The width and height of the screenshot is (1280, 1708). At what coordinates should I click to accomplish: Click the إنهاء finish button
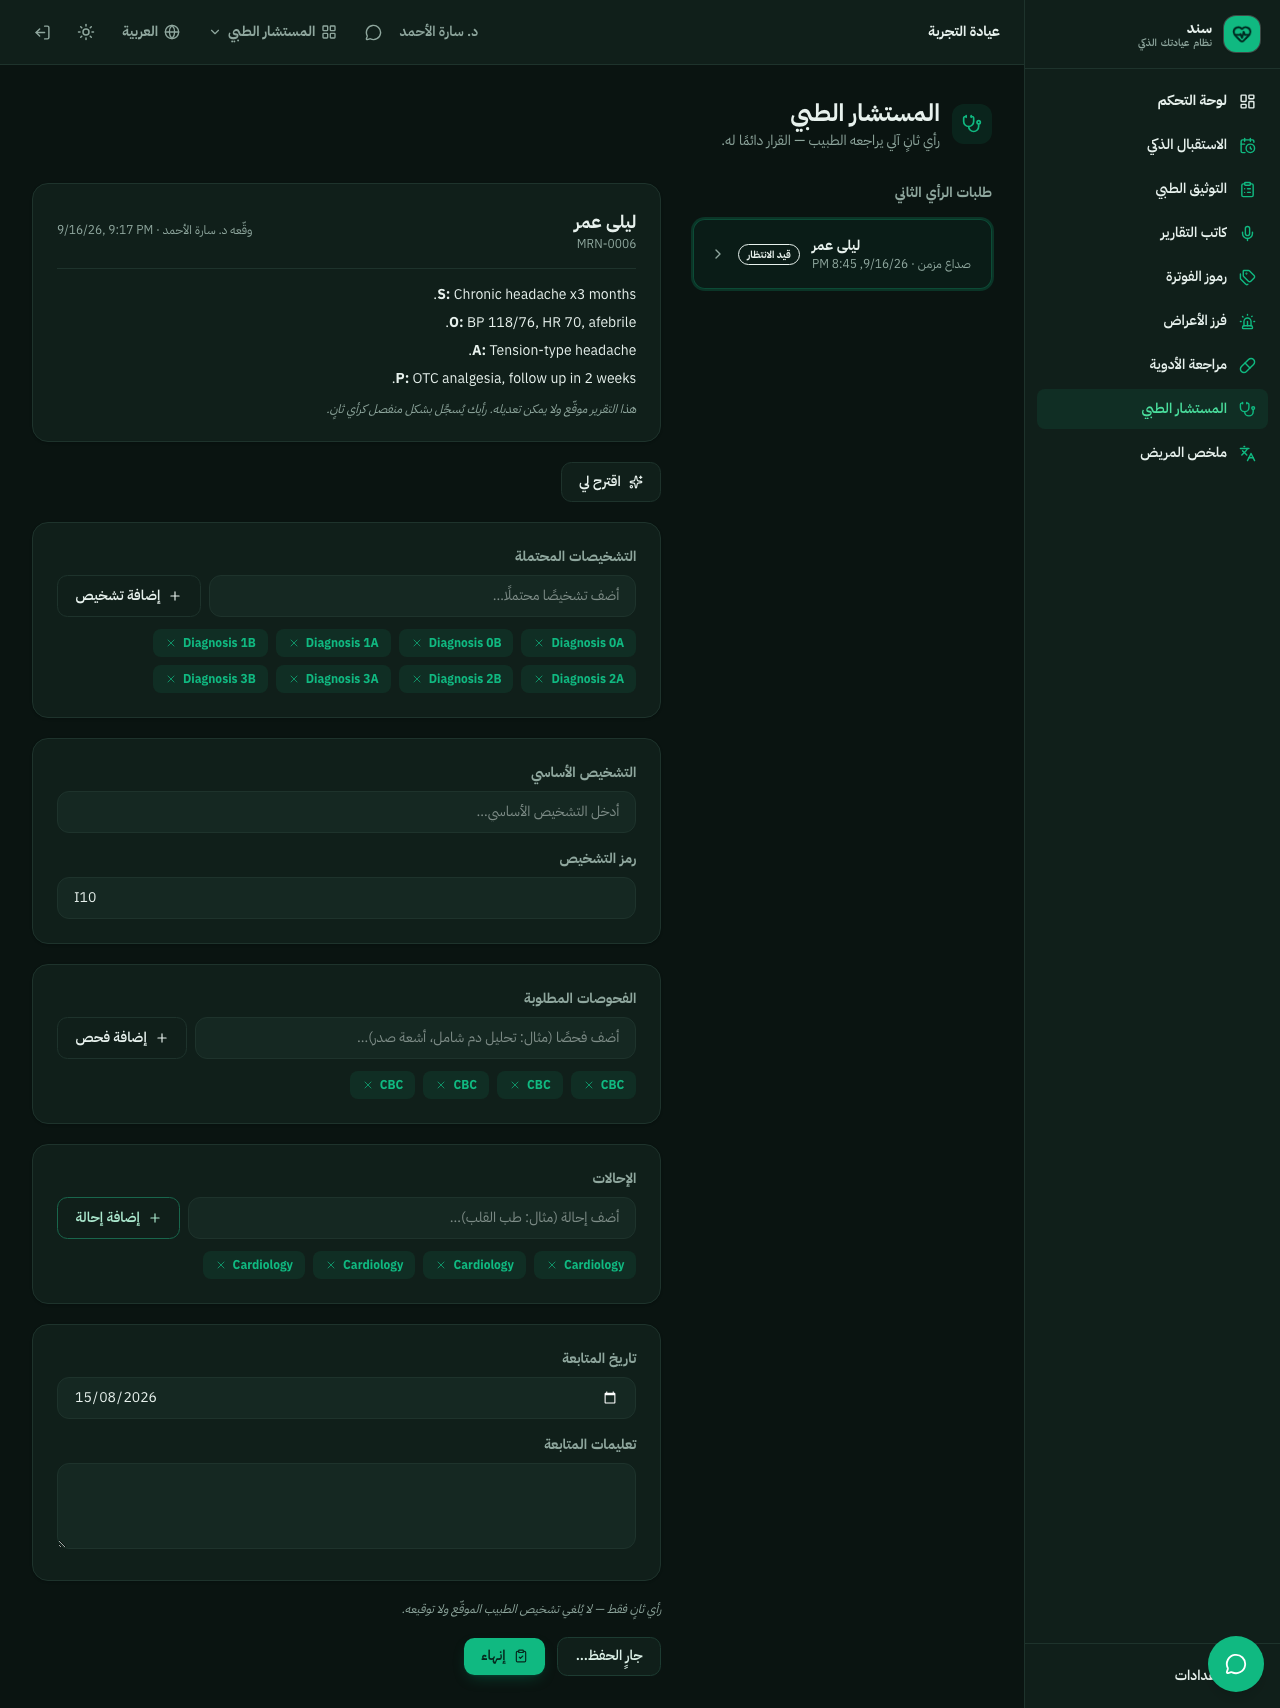click(x=504, y=1656)
